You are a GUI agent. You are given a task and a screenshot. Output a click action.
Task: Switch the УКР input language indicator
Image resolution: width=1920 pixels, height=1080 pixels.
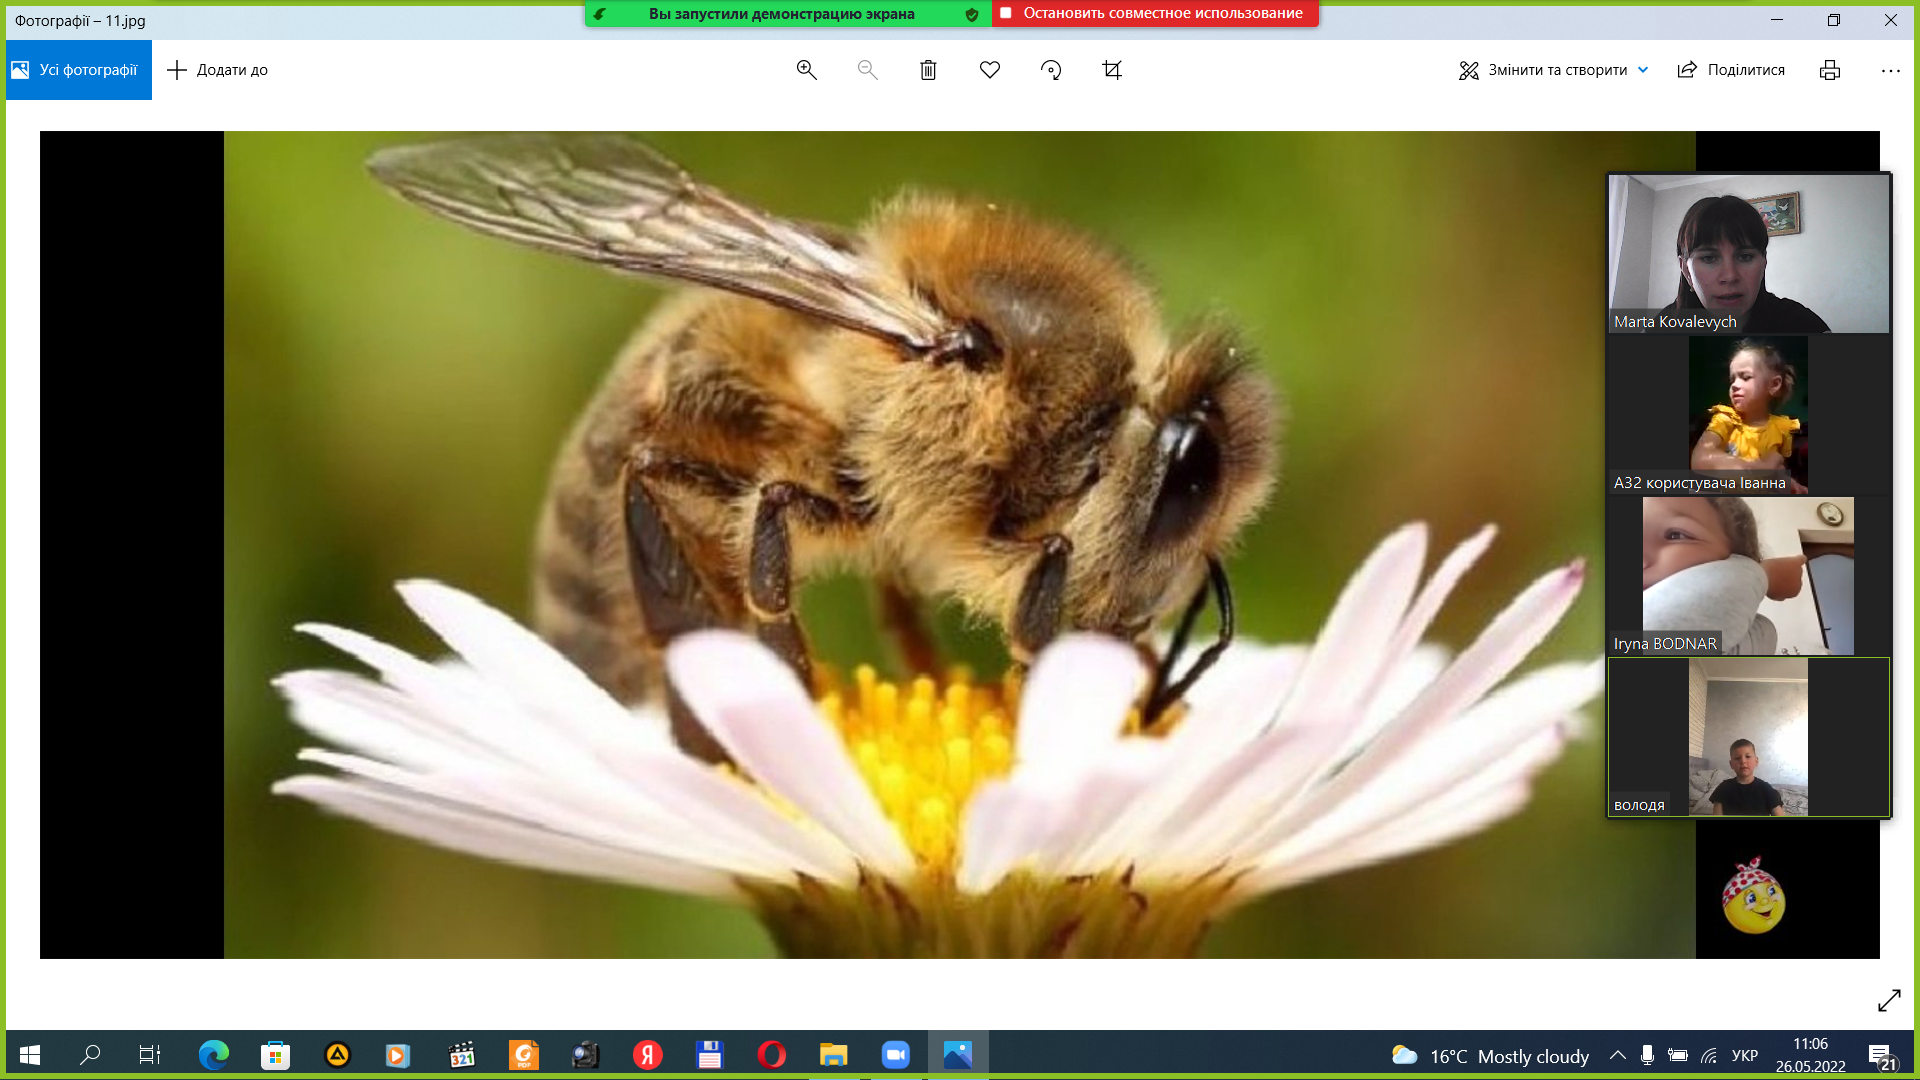pyautogui.click(x=1745, y=1056)
